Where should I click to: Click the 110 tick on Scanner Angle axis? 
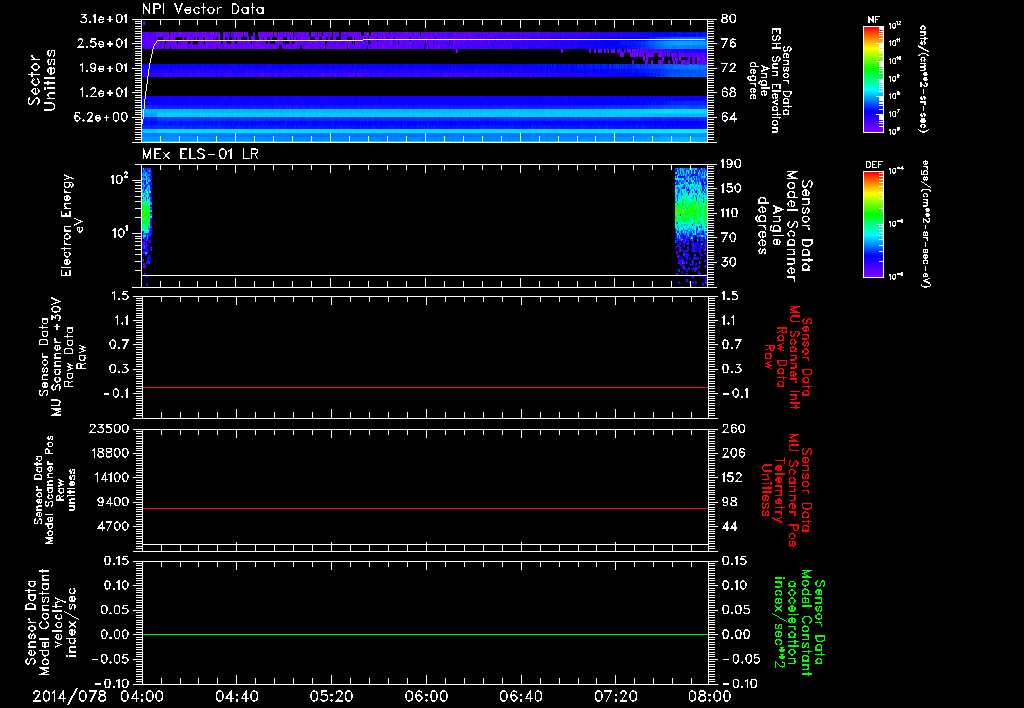[731, 213]
